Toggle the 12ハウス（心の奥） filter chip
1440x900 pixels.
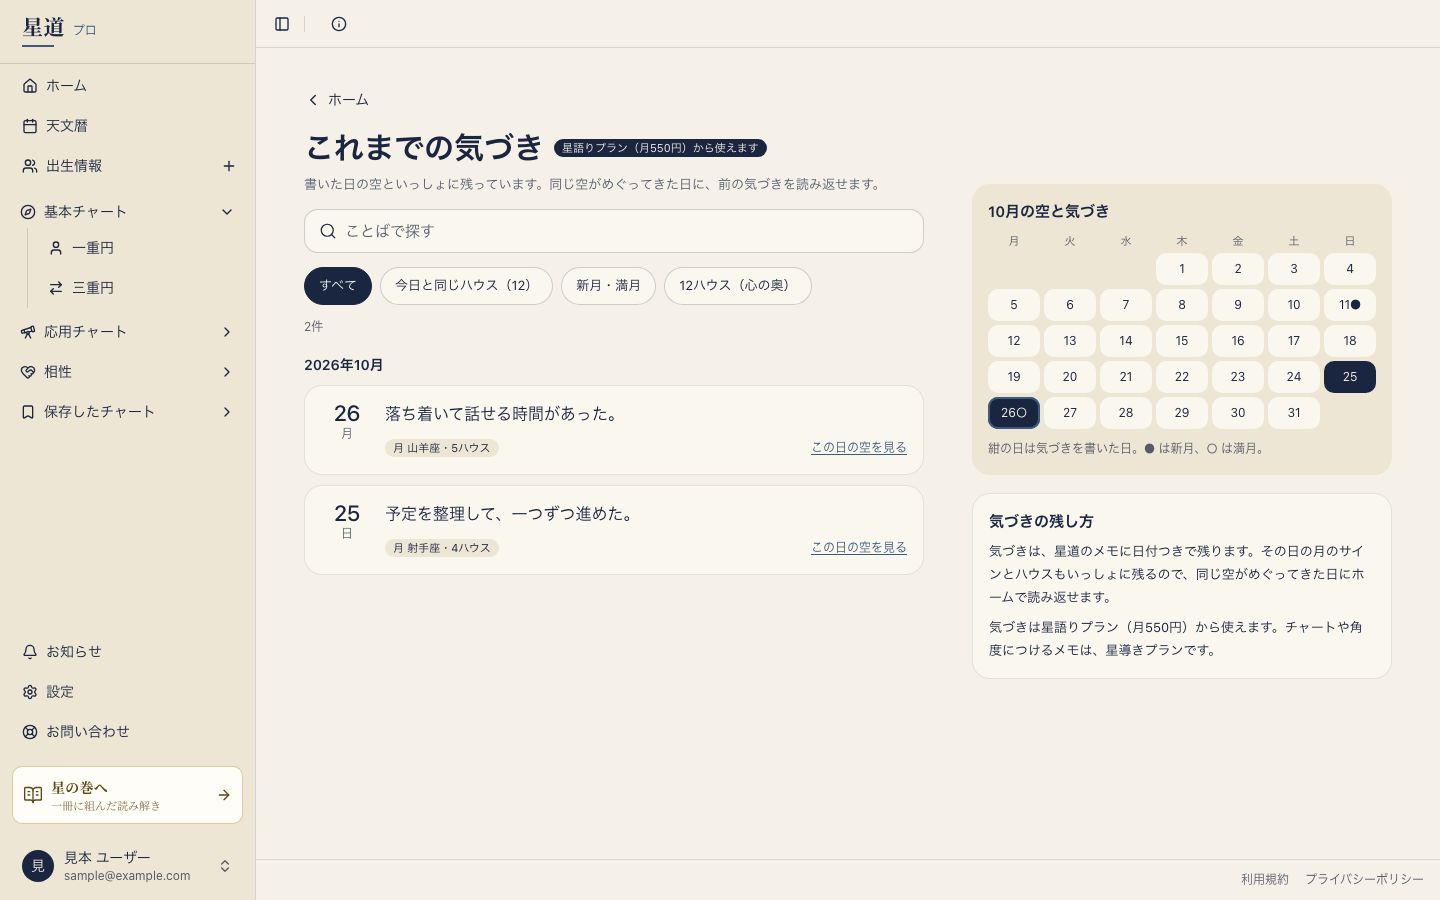[x=738, y=286]
